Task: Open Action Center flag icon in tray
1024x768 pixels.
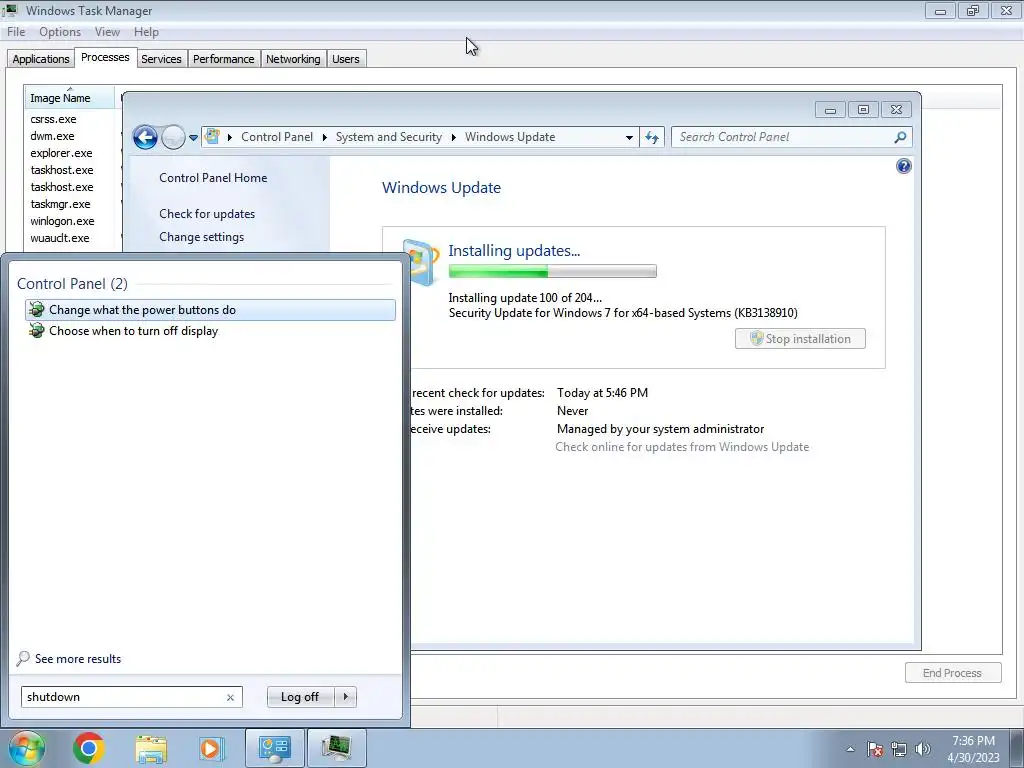Action: coord(875,749)
